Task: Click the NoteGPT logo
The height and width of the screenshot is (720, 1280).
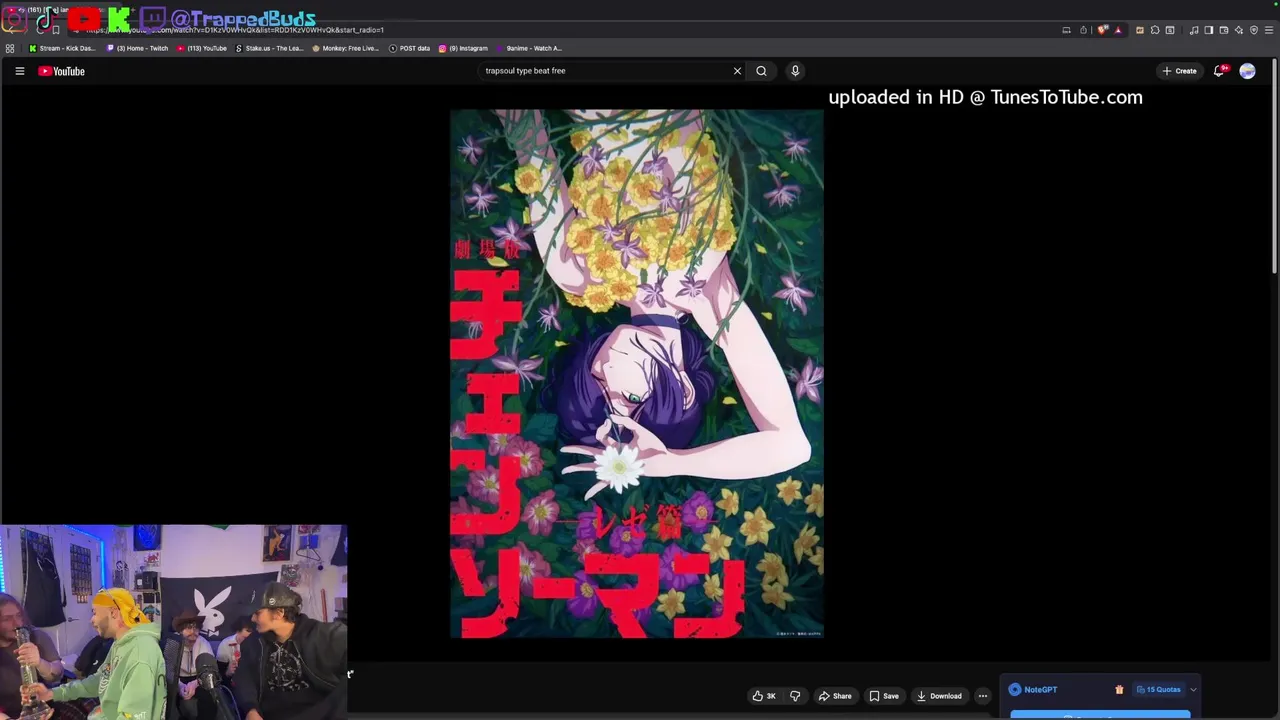Action: click(x=1033, y=689)
